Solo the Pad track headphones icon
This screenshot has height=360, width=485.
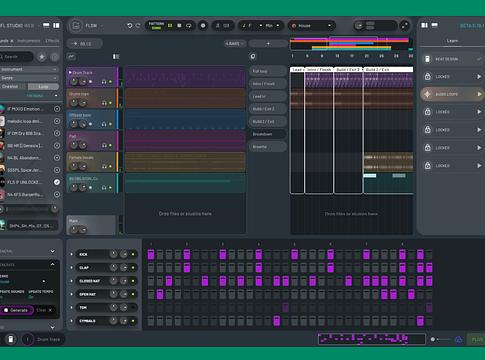pyautogui.click(x=104, y=145)
